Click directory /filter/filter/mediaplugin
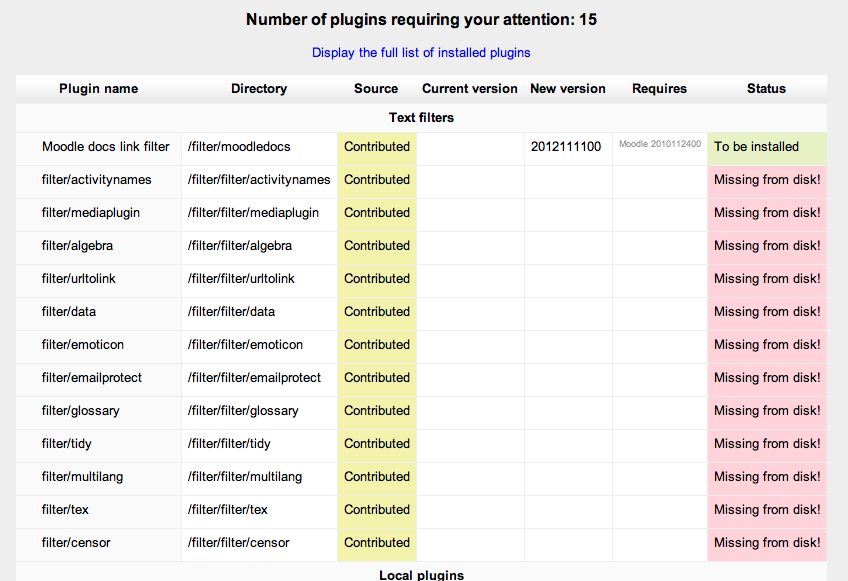 pyautogui.click(x=253, y=213)
